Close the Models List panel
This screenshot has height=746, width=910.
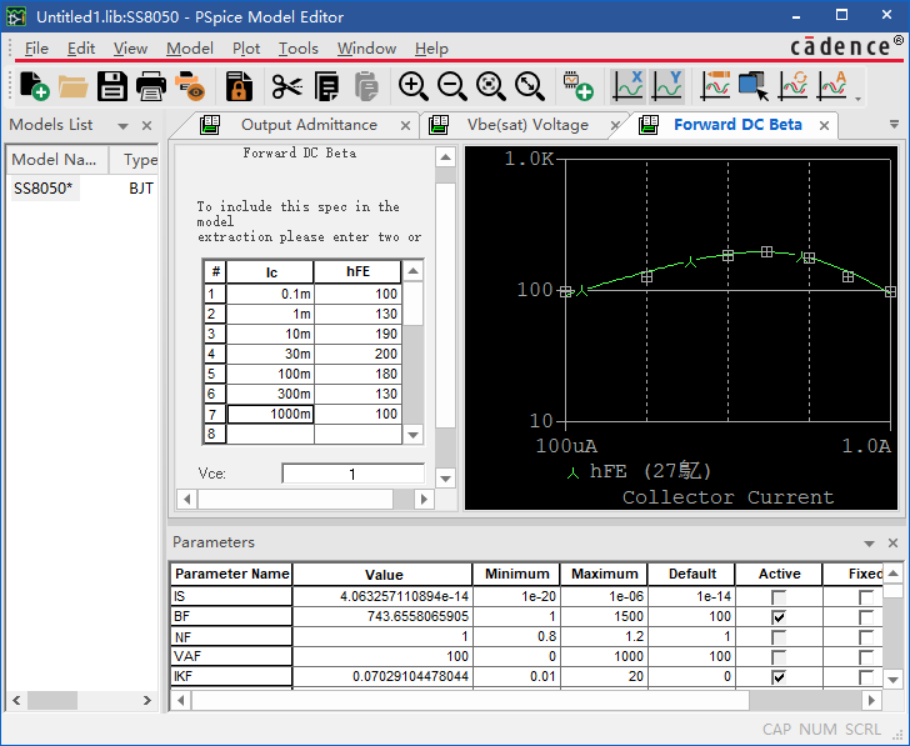point(147,126)
